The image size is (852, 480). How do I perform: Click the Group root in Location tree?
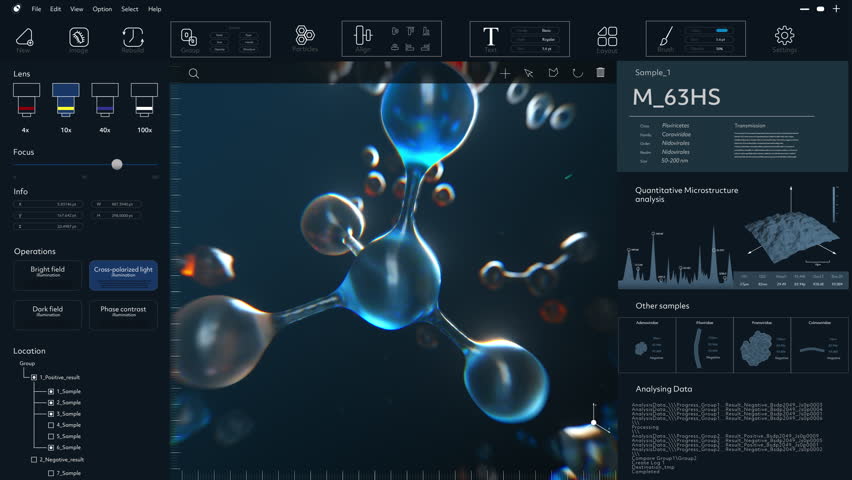27,364
